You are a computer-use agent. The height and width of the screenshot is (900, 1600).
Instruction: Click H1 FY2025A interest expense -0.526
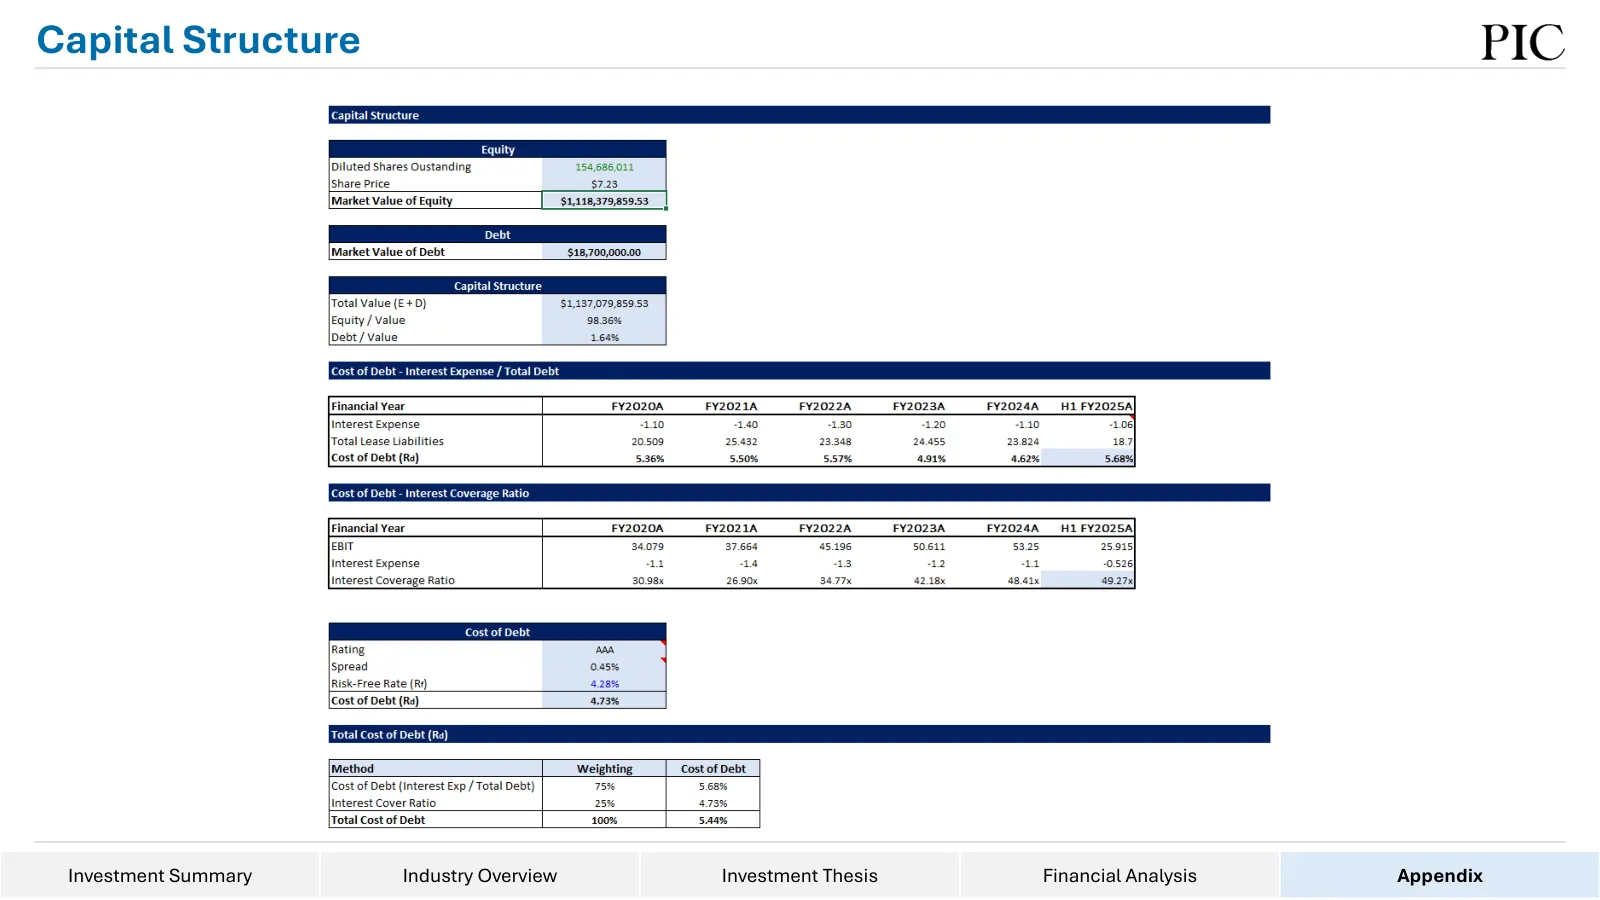click(x=1118, y=563)
